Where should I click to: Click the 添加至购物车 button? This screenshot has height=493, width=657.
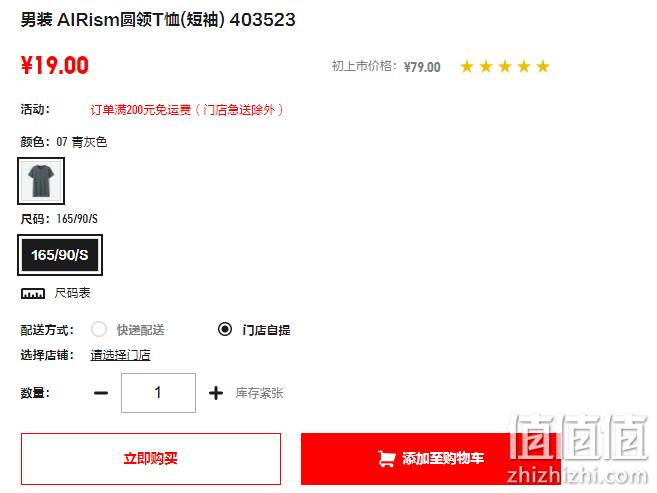[x=431, y=459]
